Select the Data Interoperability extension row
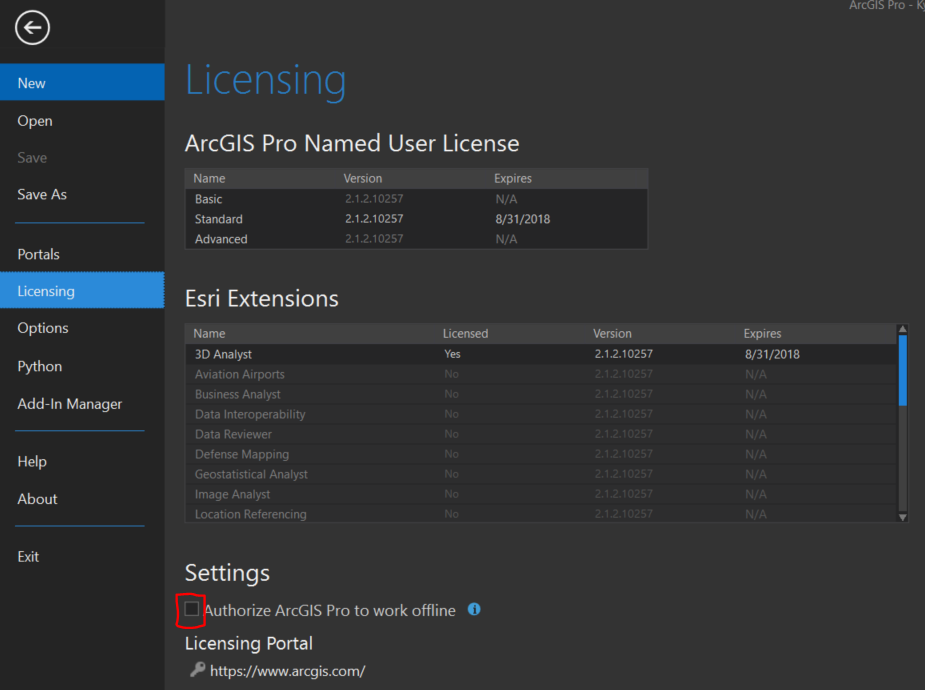 pyautogui.click(x=541, y=414)
